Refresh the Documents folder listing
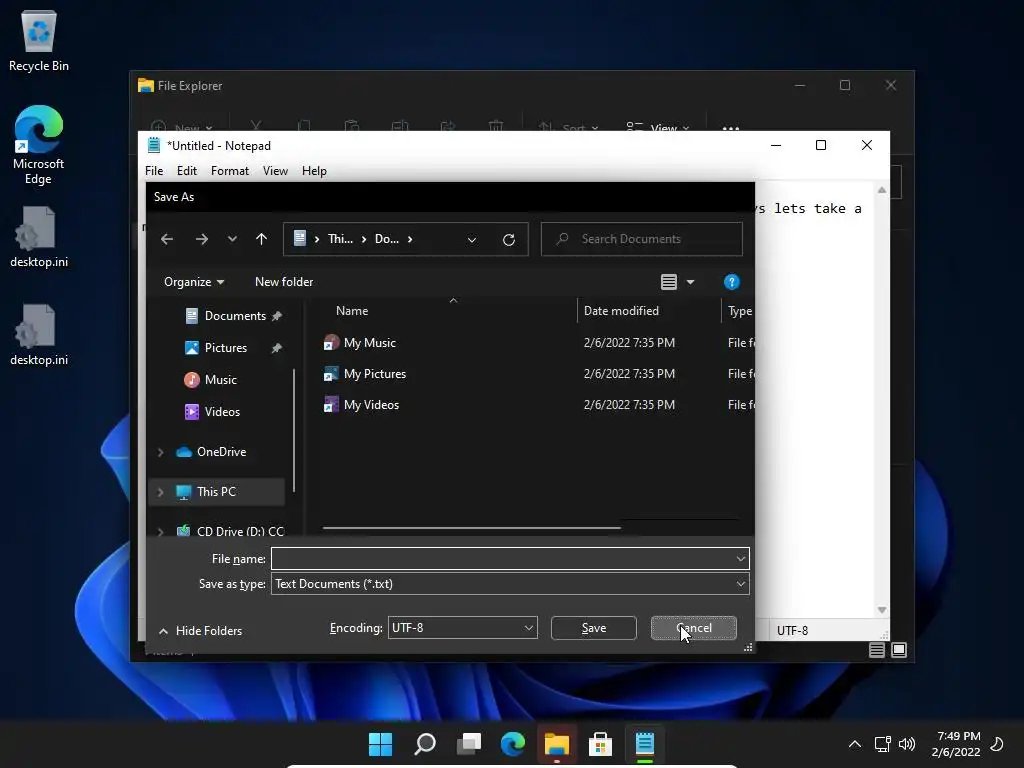Viewport: 1024px width, 768px height. click(509, 239)
